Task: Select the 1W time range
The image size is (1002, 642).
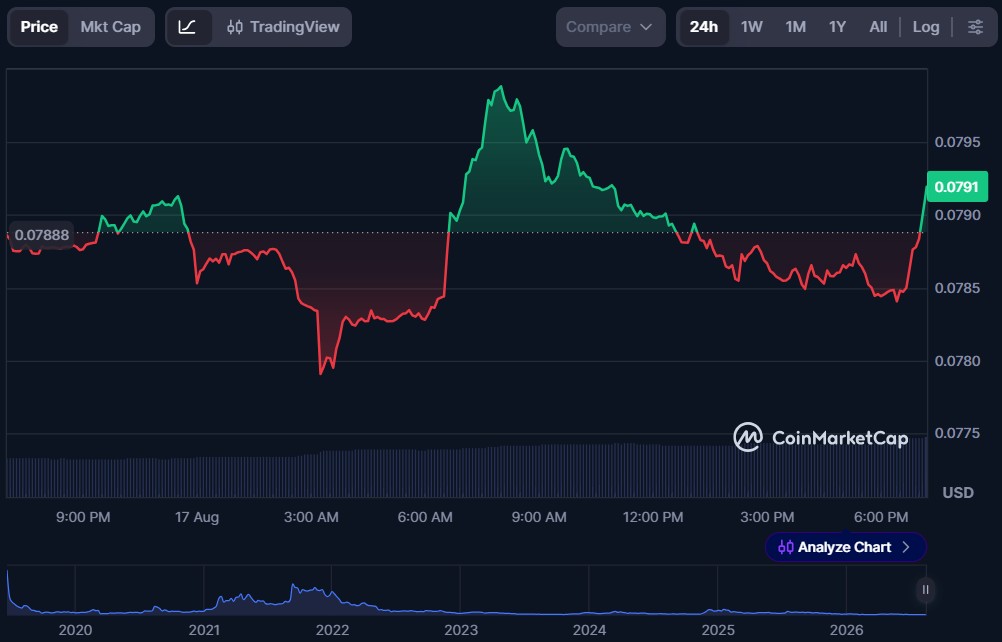Action: [x=752, y=27]
